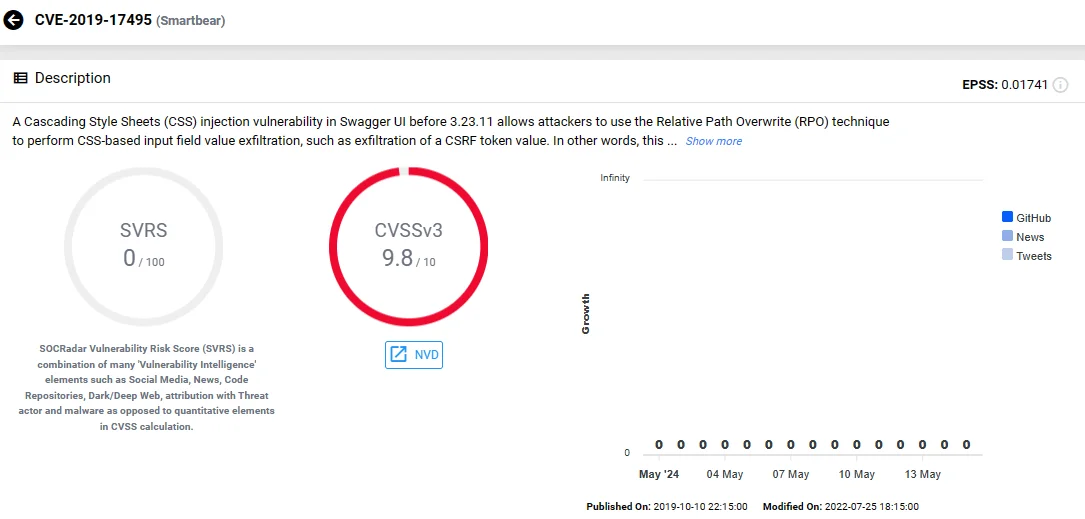Click the May '24 axis label
This screenshot has width=1085, height=519.
tap(659, 475)
